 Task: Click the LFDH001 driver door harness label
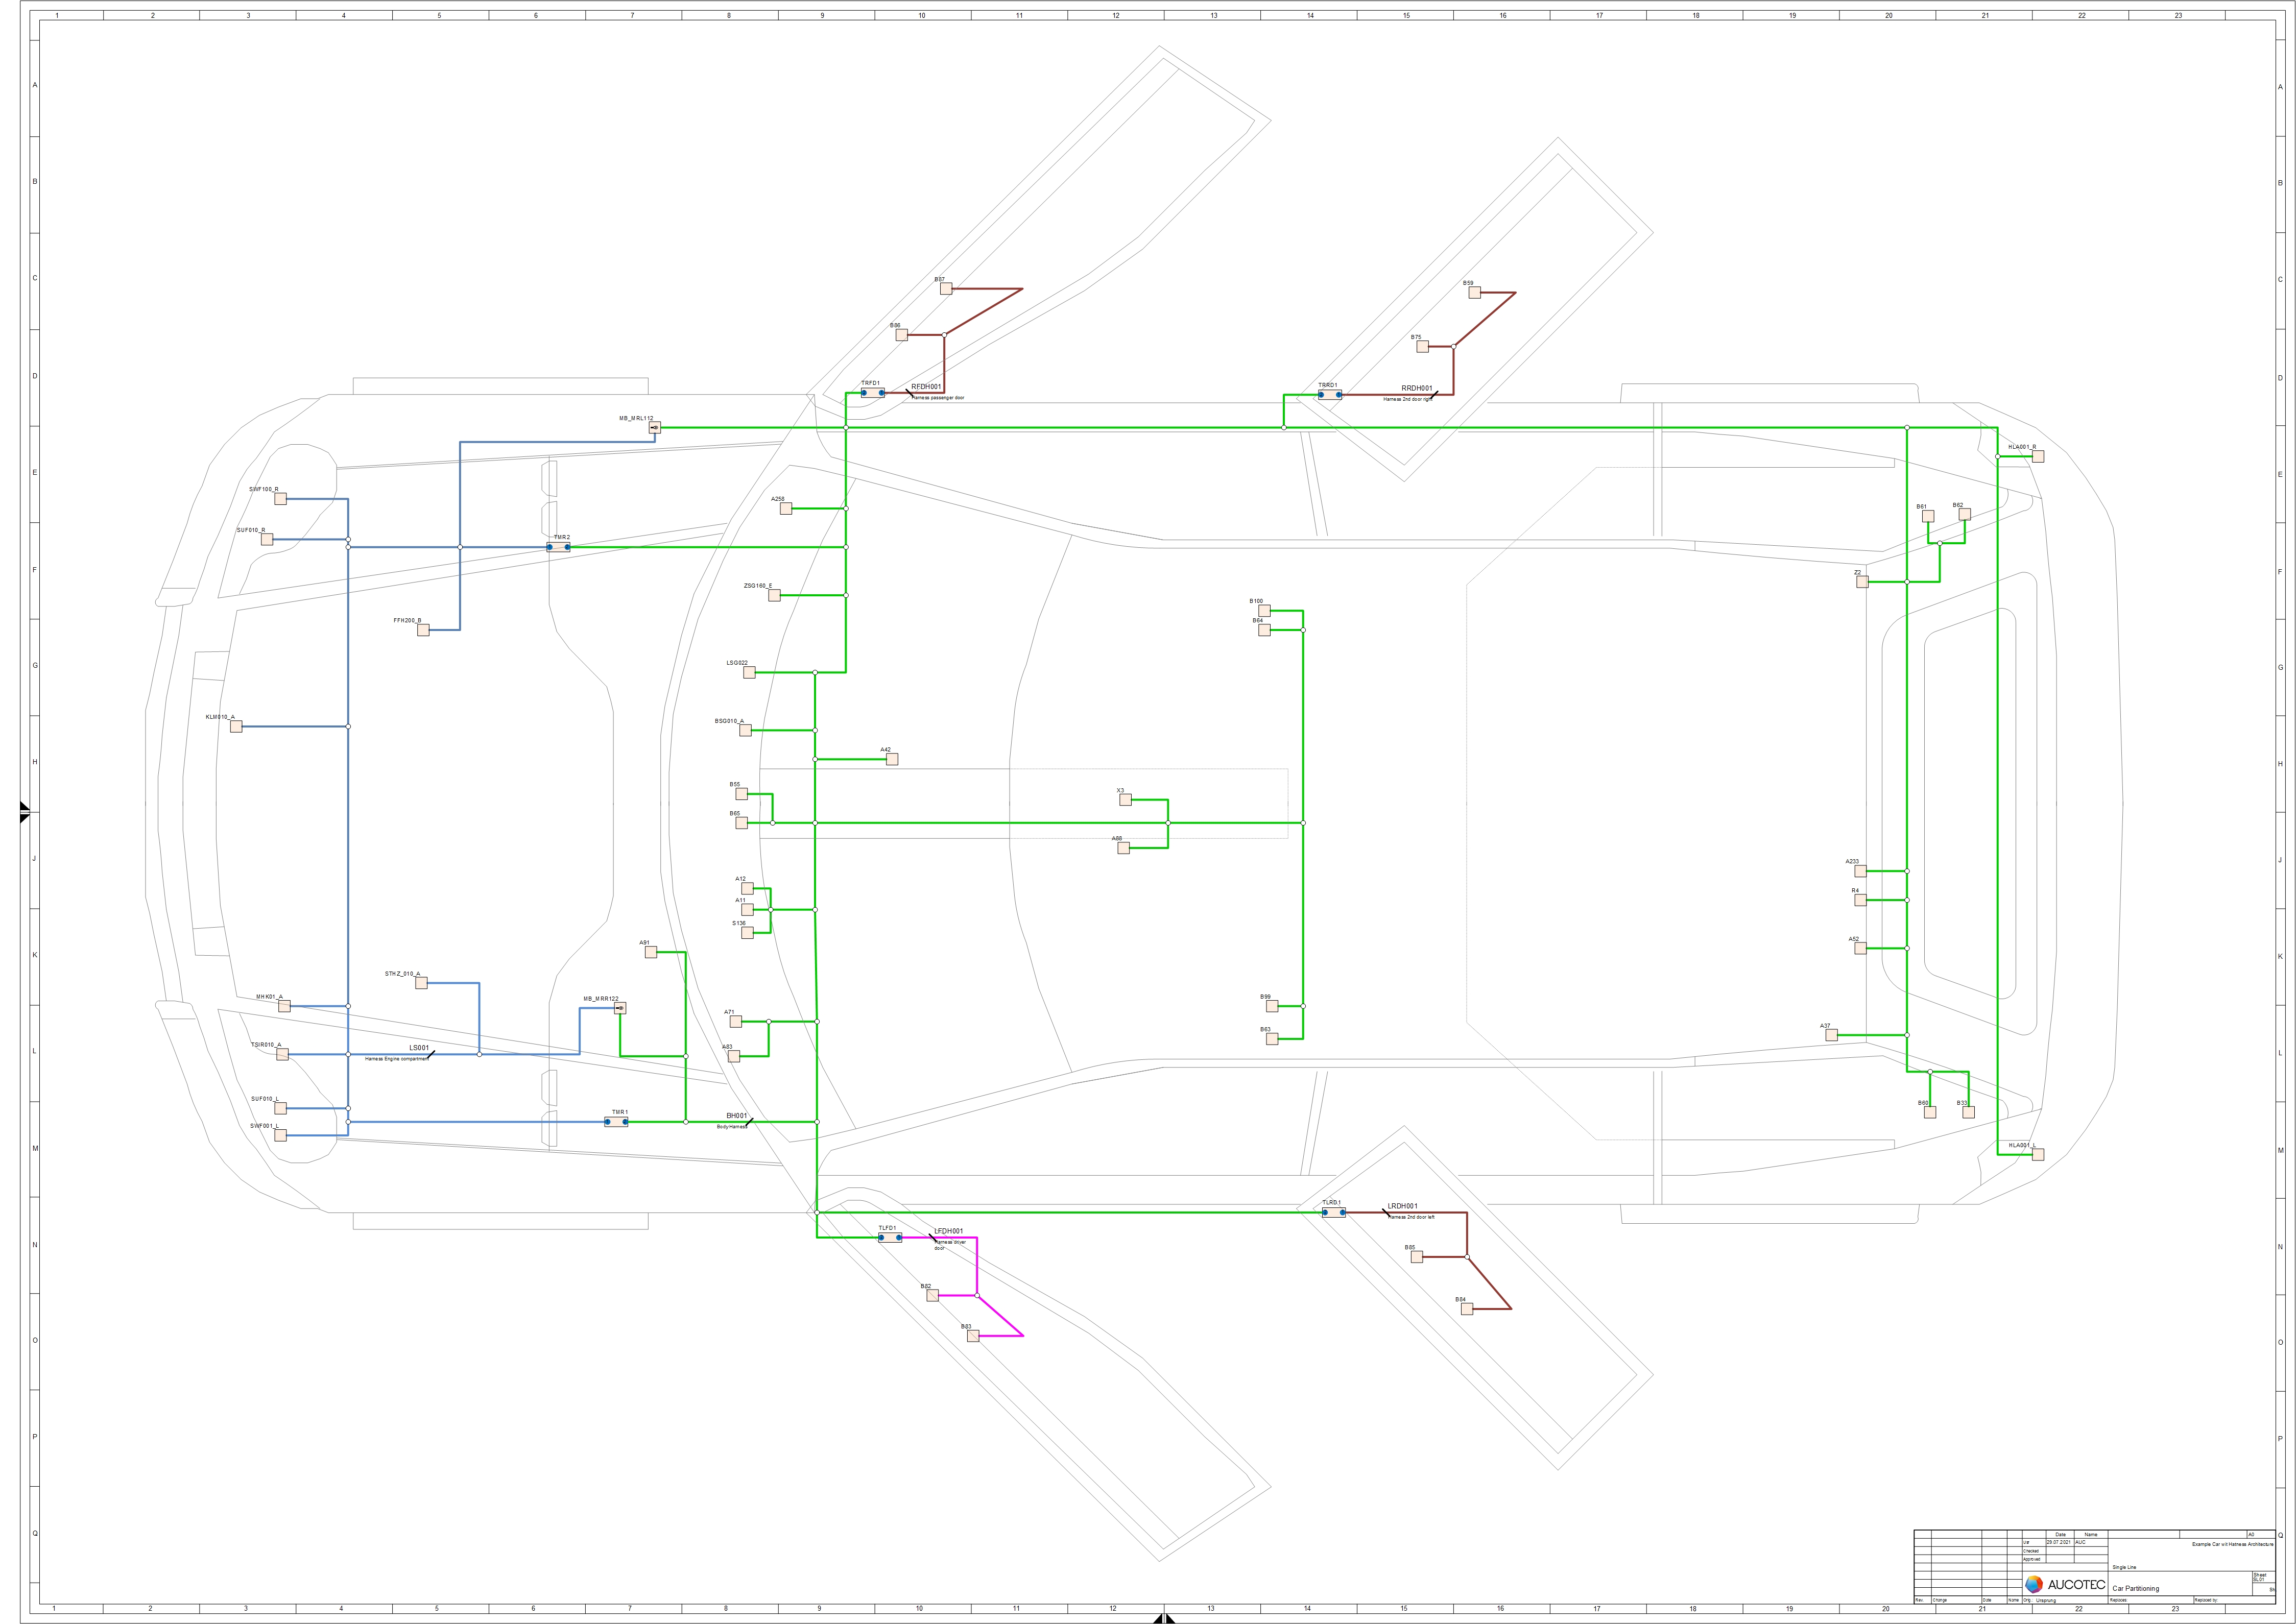[x=948, y=1230]
